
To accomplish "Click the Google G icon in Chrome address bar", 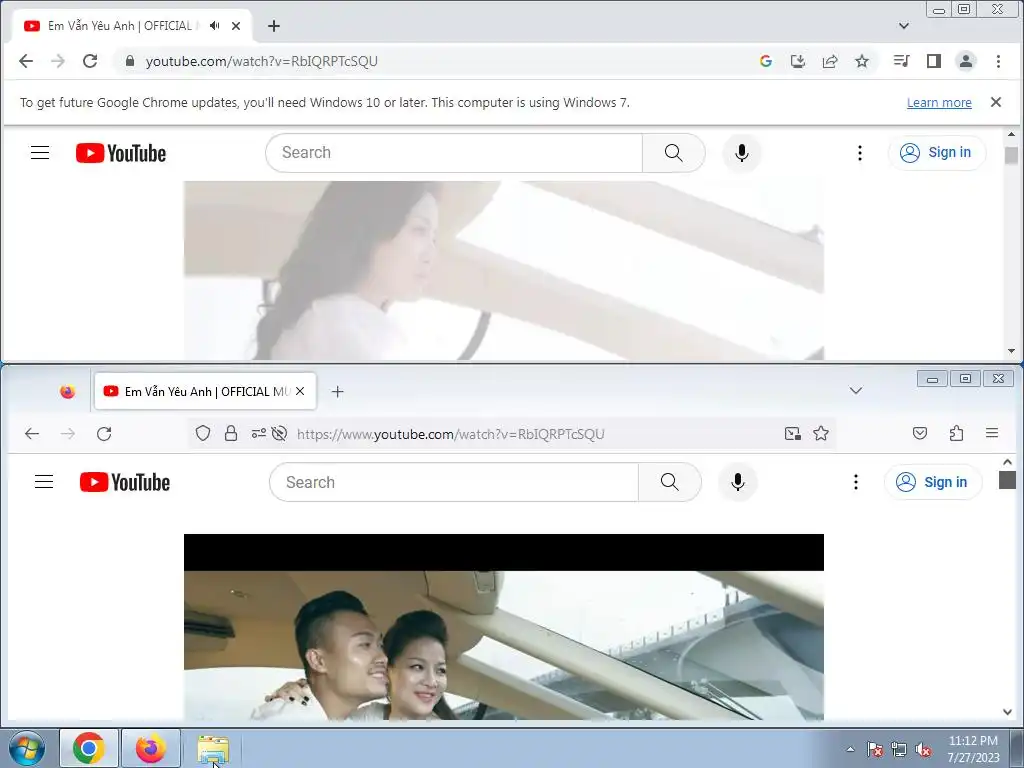I will pos(766,61).
